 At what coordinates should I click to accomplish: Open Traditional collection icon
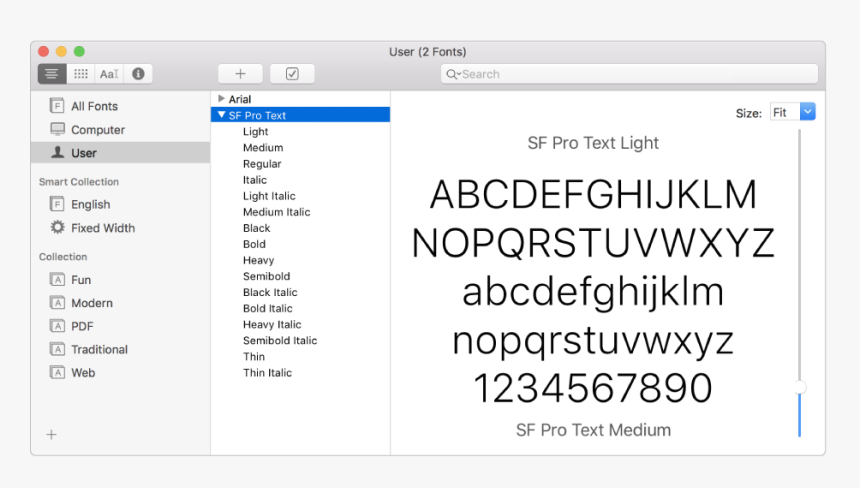[x=57, y=349]
